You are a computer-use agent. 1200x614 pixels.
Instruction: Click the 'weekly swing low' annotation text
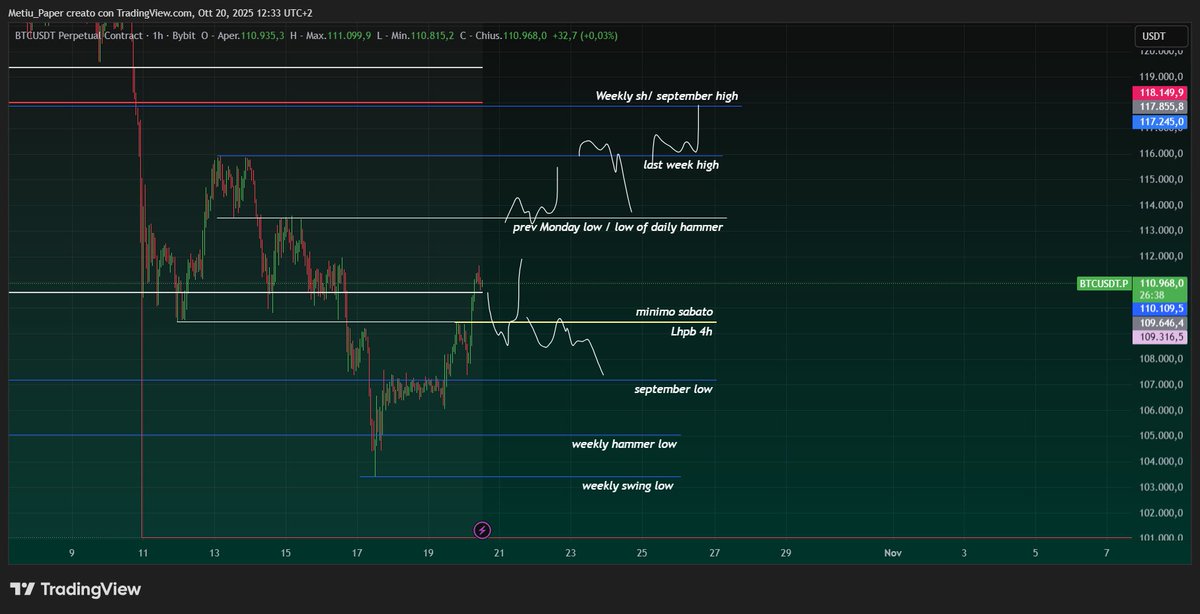tap(629, 486)
